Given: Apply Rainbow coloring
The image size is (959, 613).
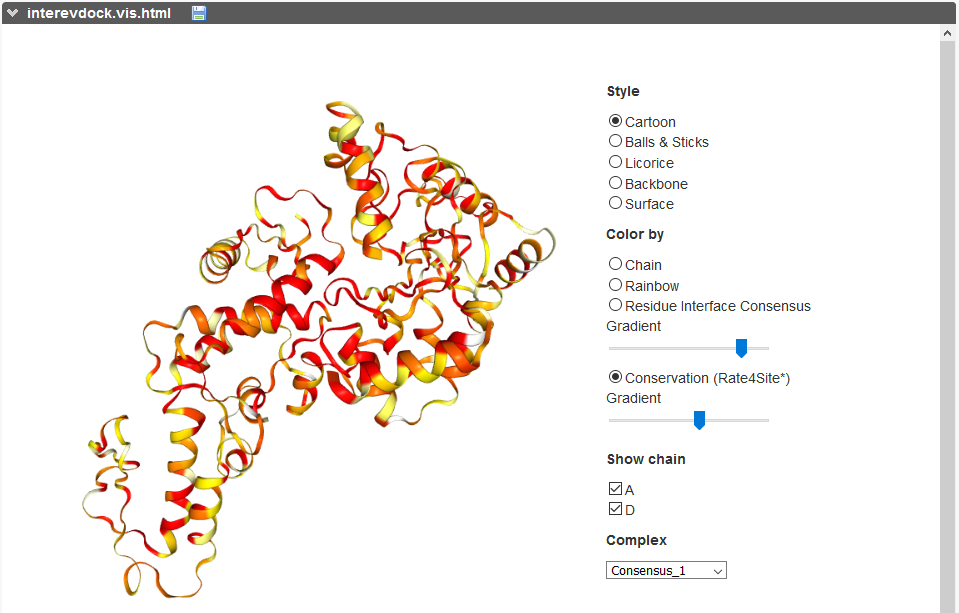Looking at the screenshot, I should pyautogui.click(x=615, y=284).
